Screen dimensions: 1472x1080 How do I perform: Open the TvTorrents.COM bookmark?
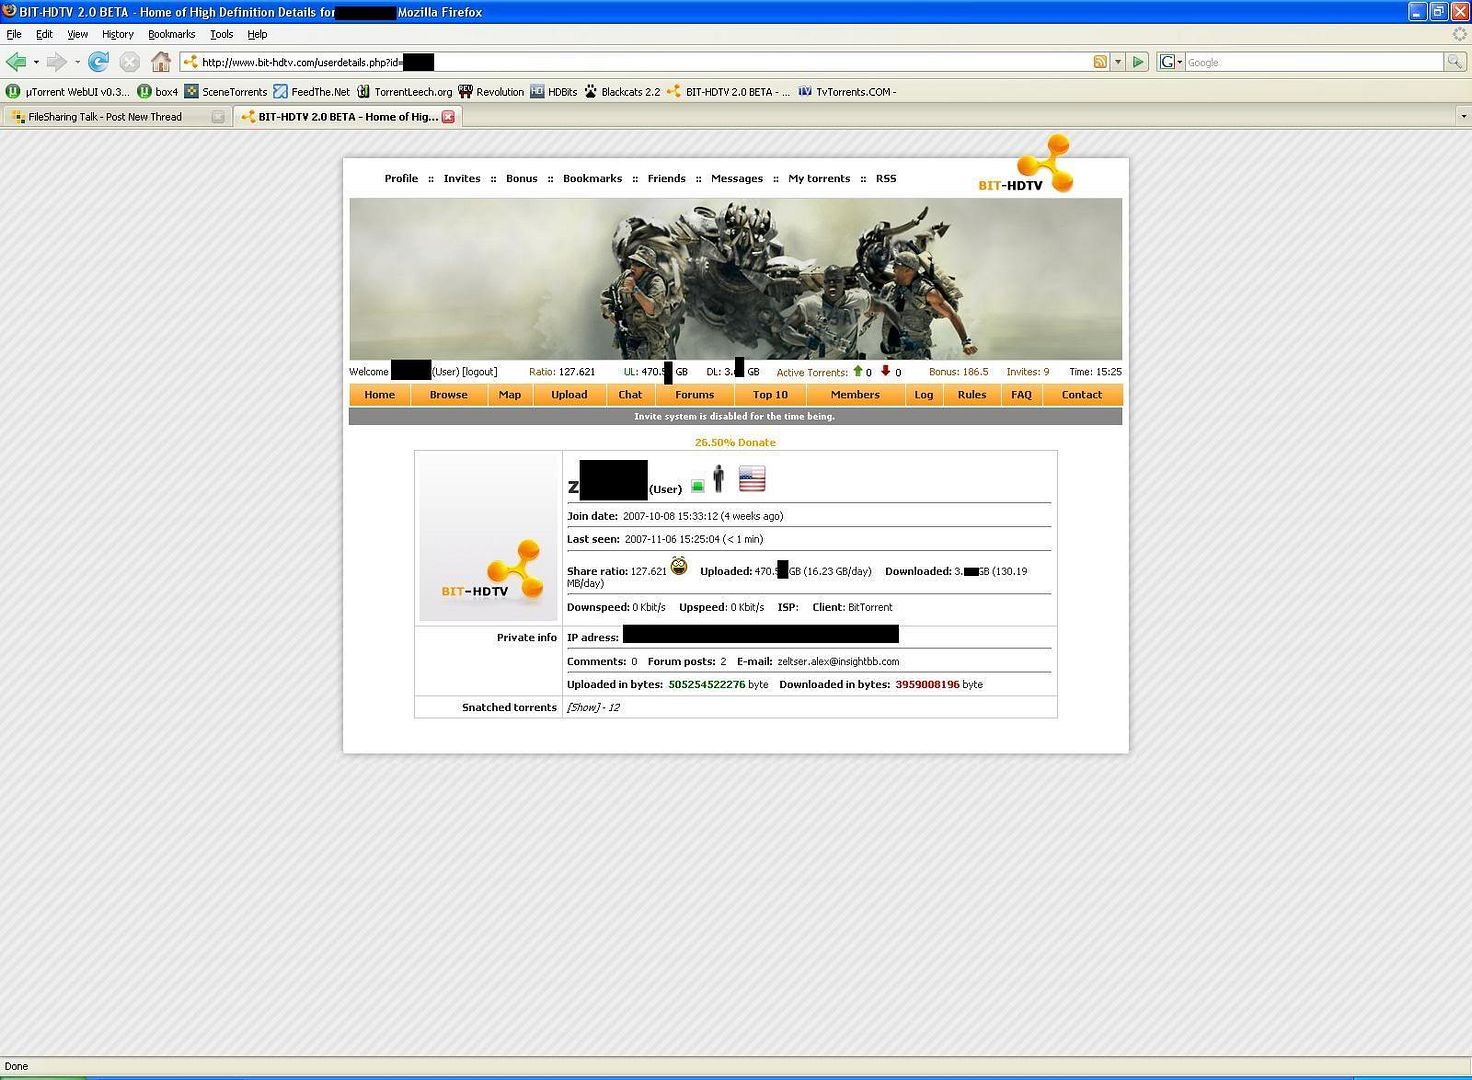[x=847, y=91]
